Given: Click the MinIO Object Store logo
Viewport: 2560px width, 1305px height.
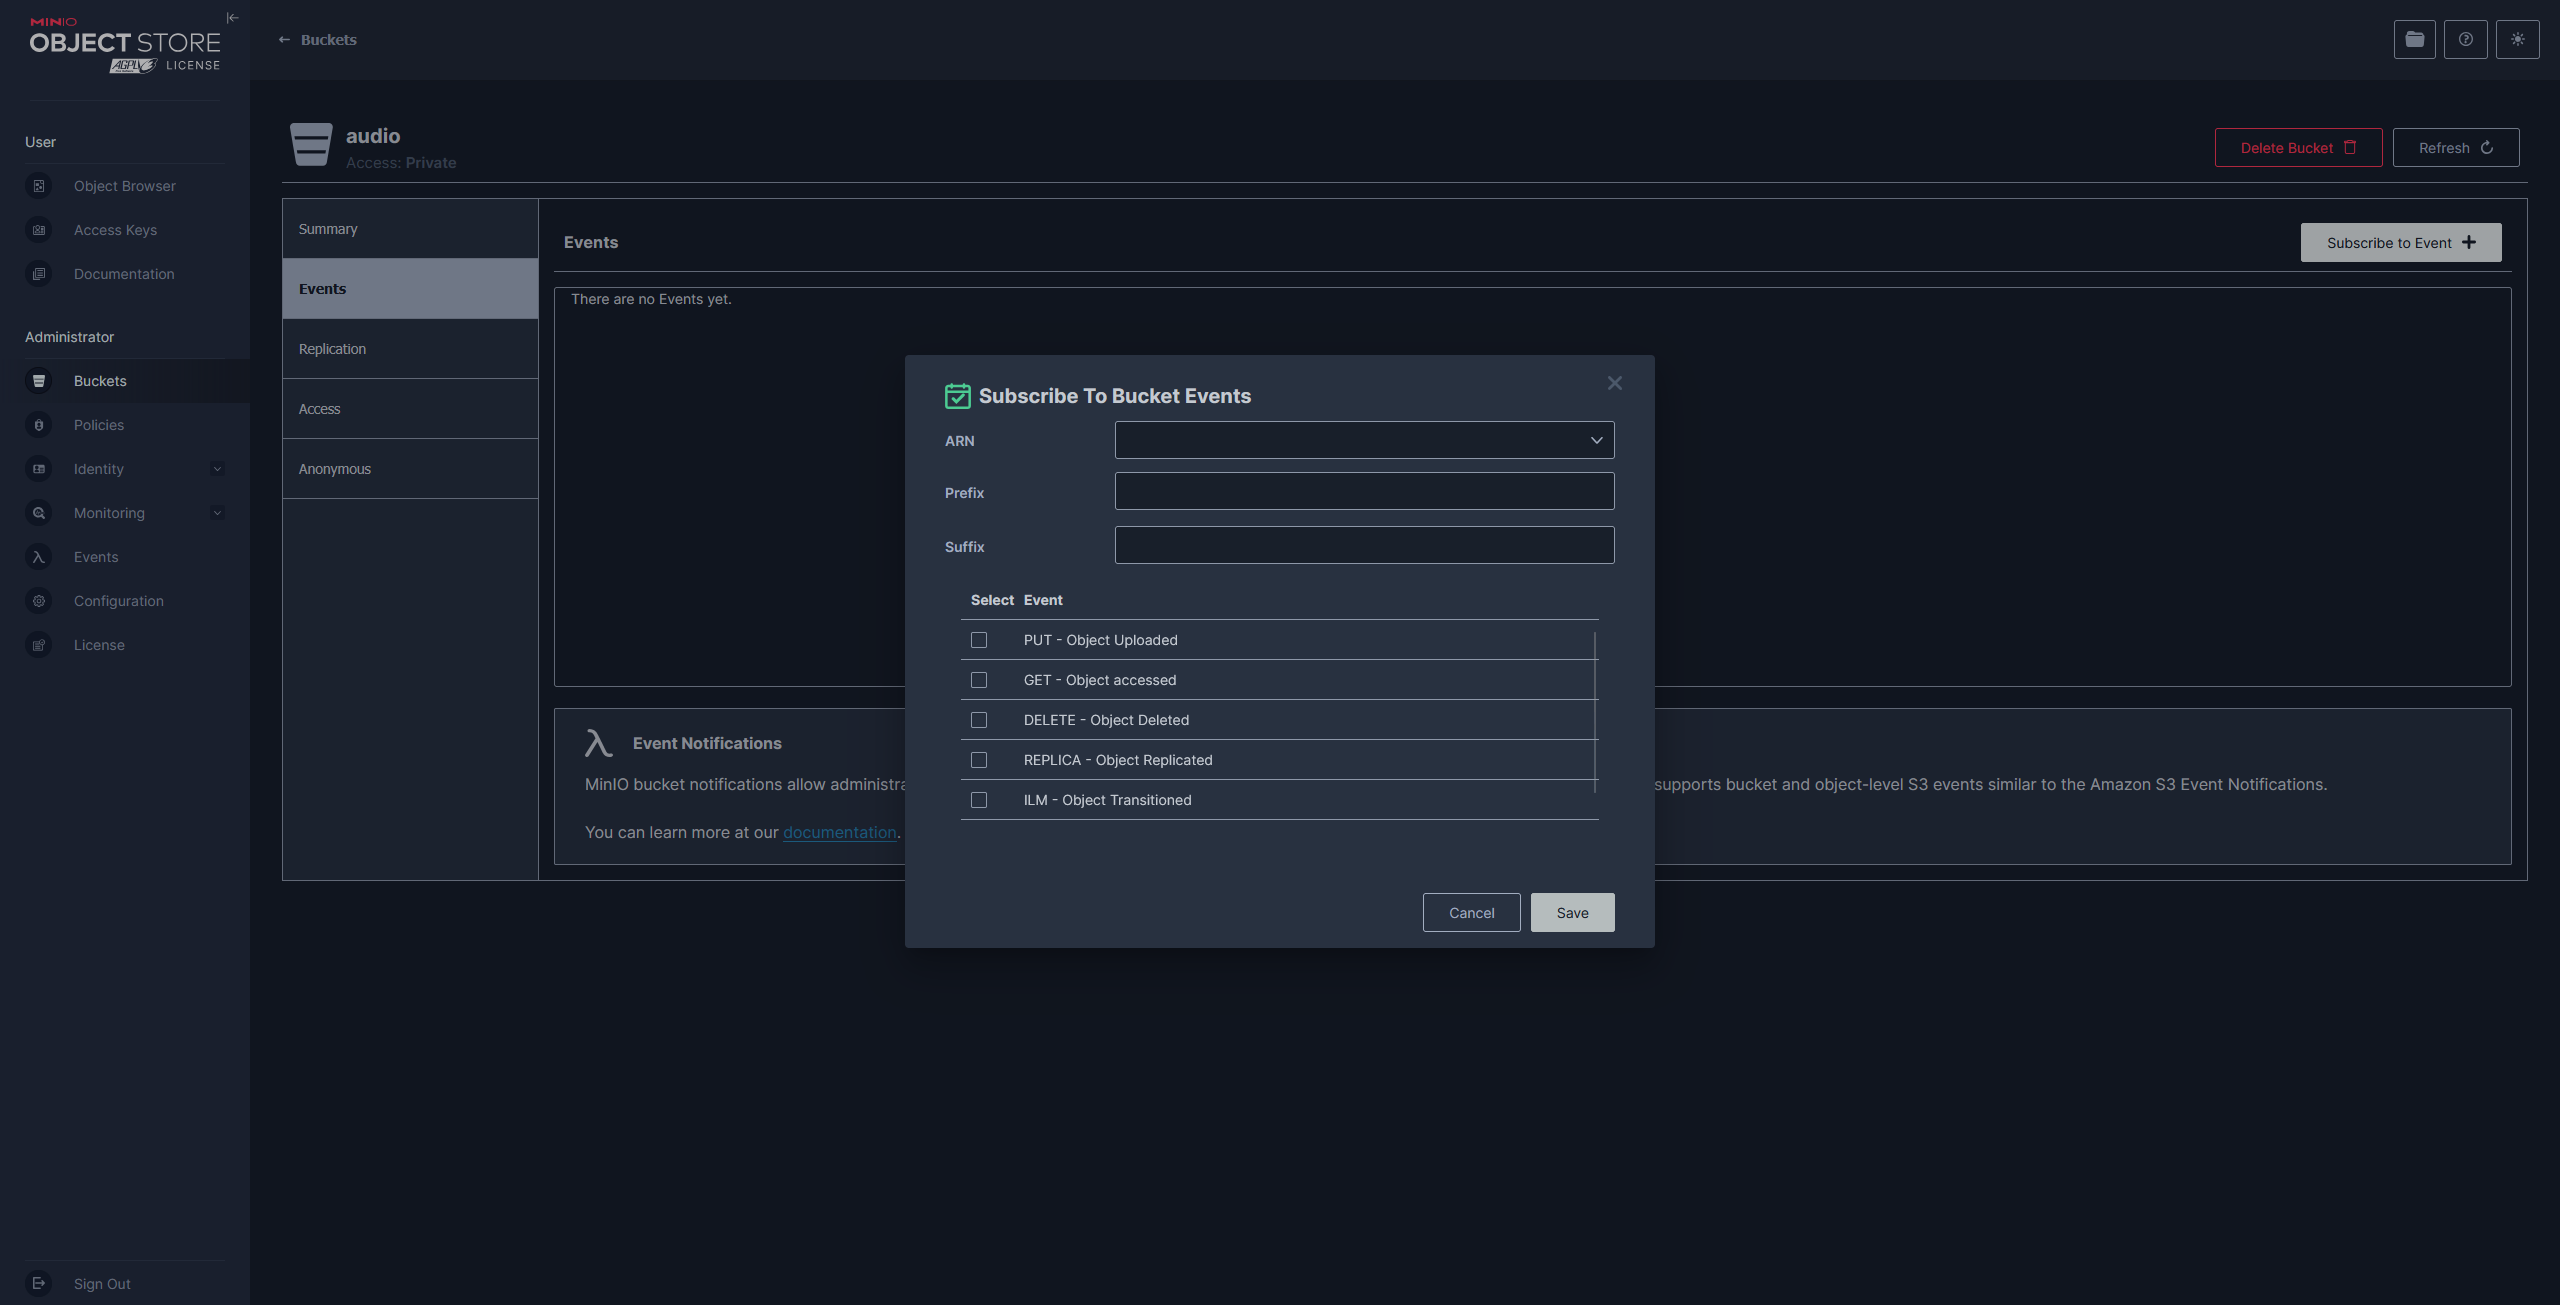Looking at the screenshot, I should (124, 45).
